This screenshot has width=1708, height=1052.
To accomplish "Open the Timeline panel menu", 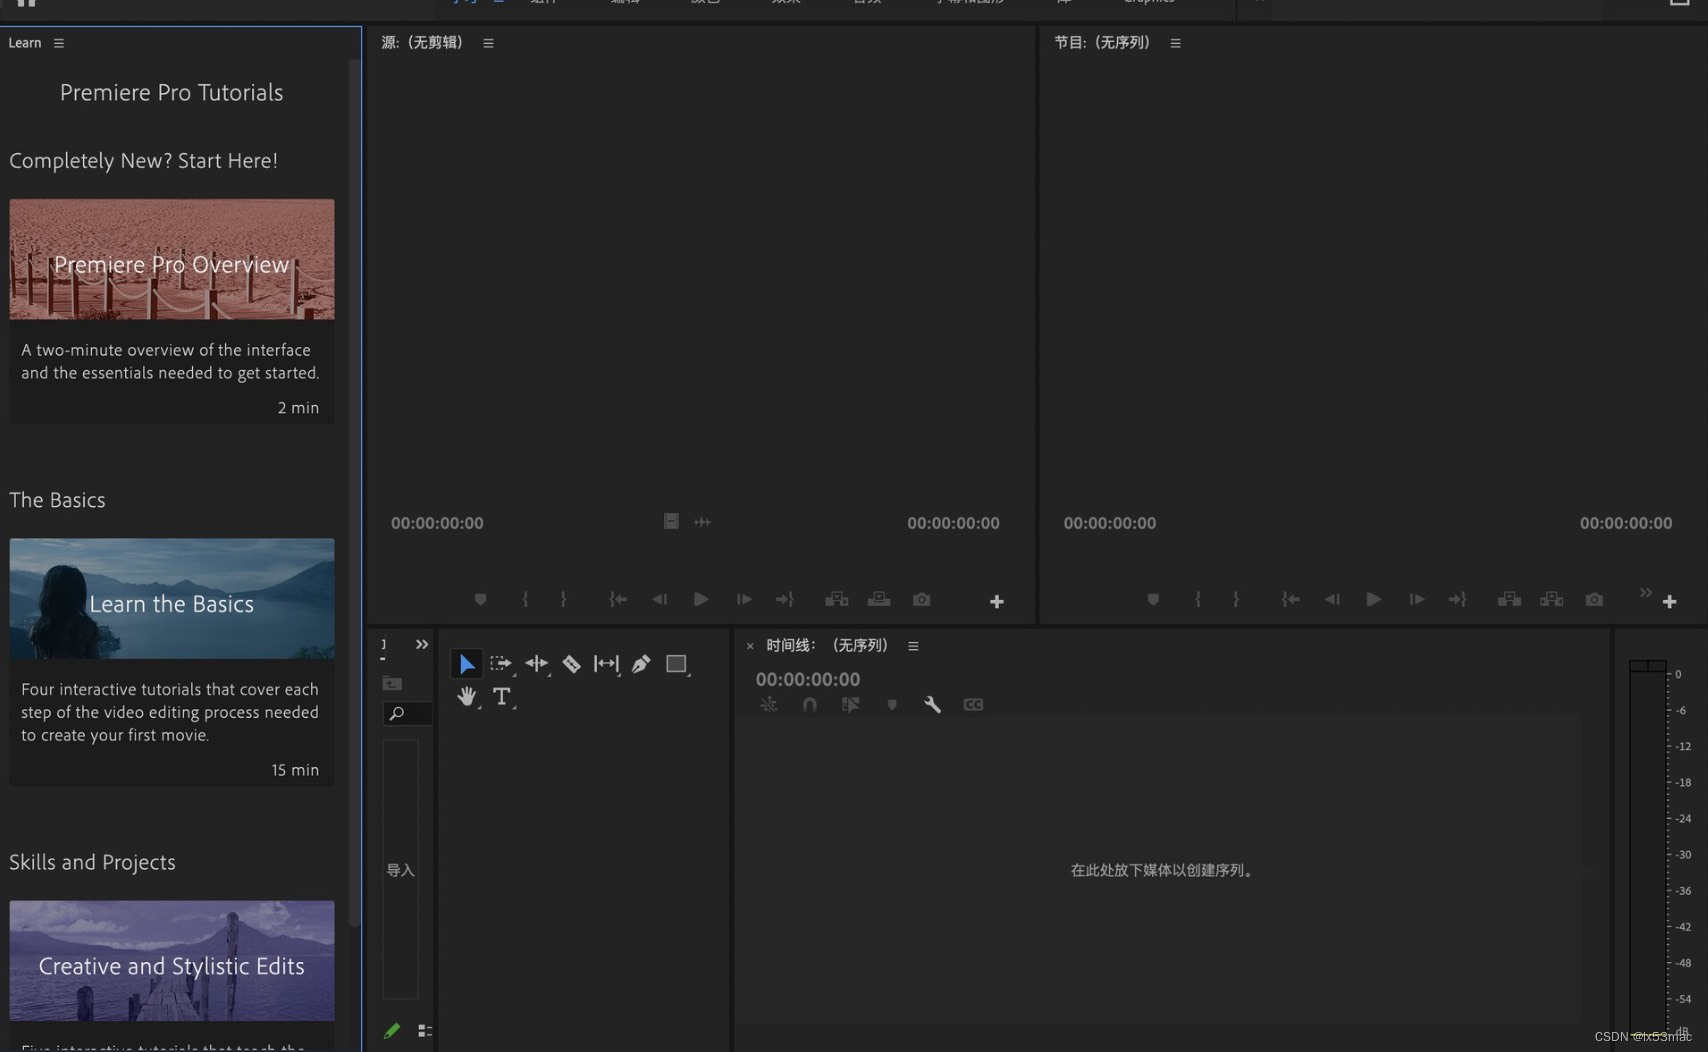I will pyautogui.click(x=913, y=646).
